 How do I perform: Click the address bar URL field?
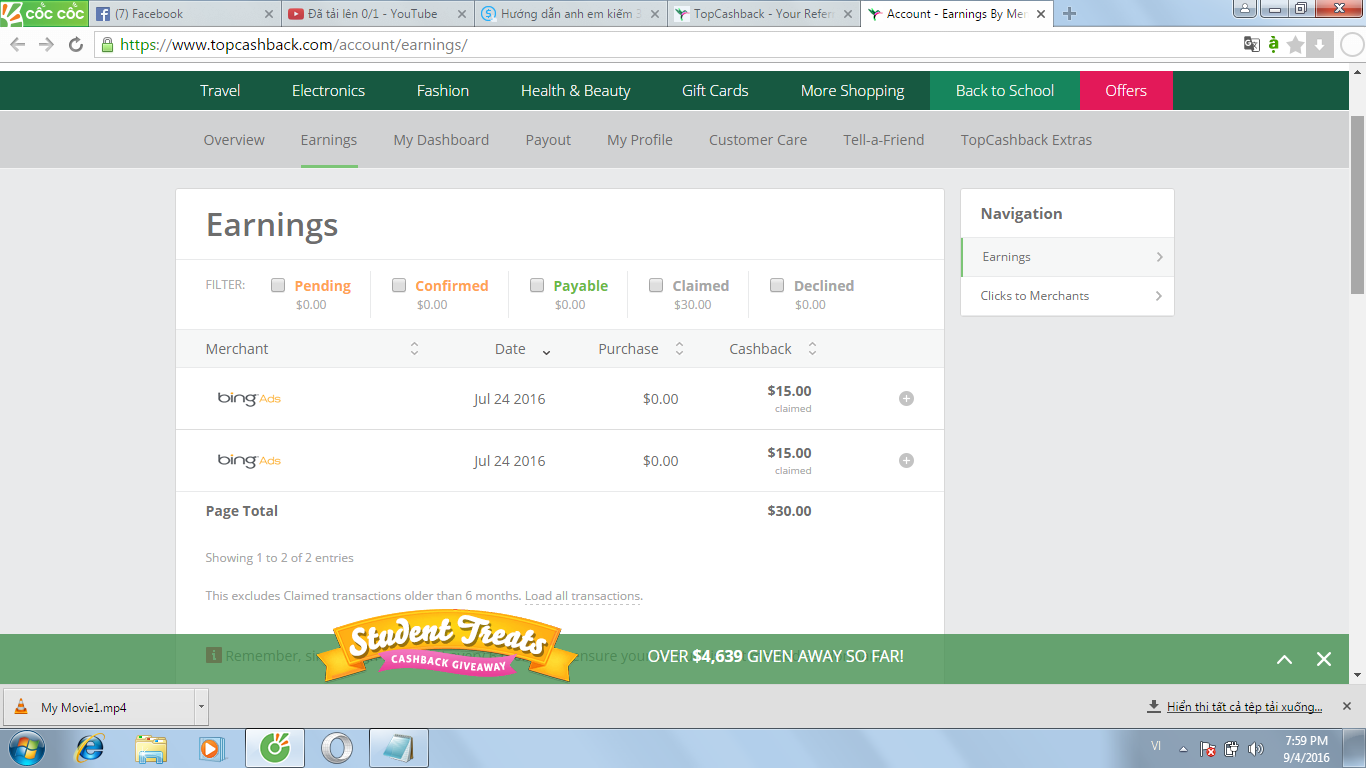[665, 44]
